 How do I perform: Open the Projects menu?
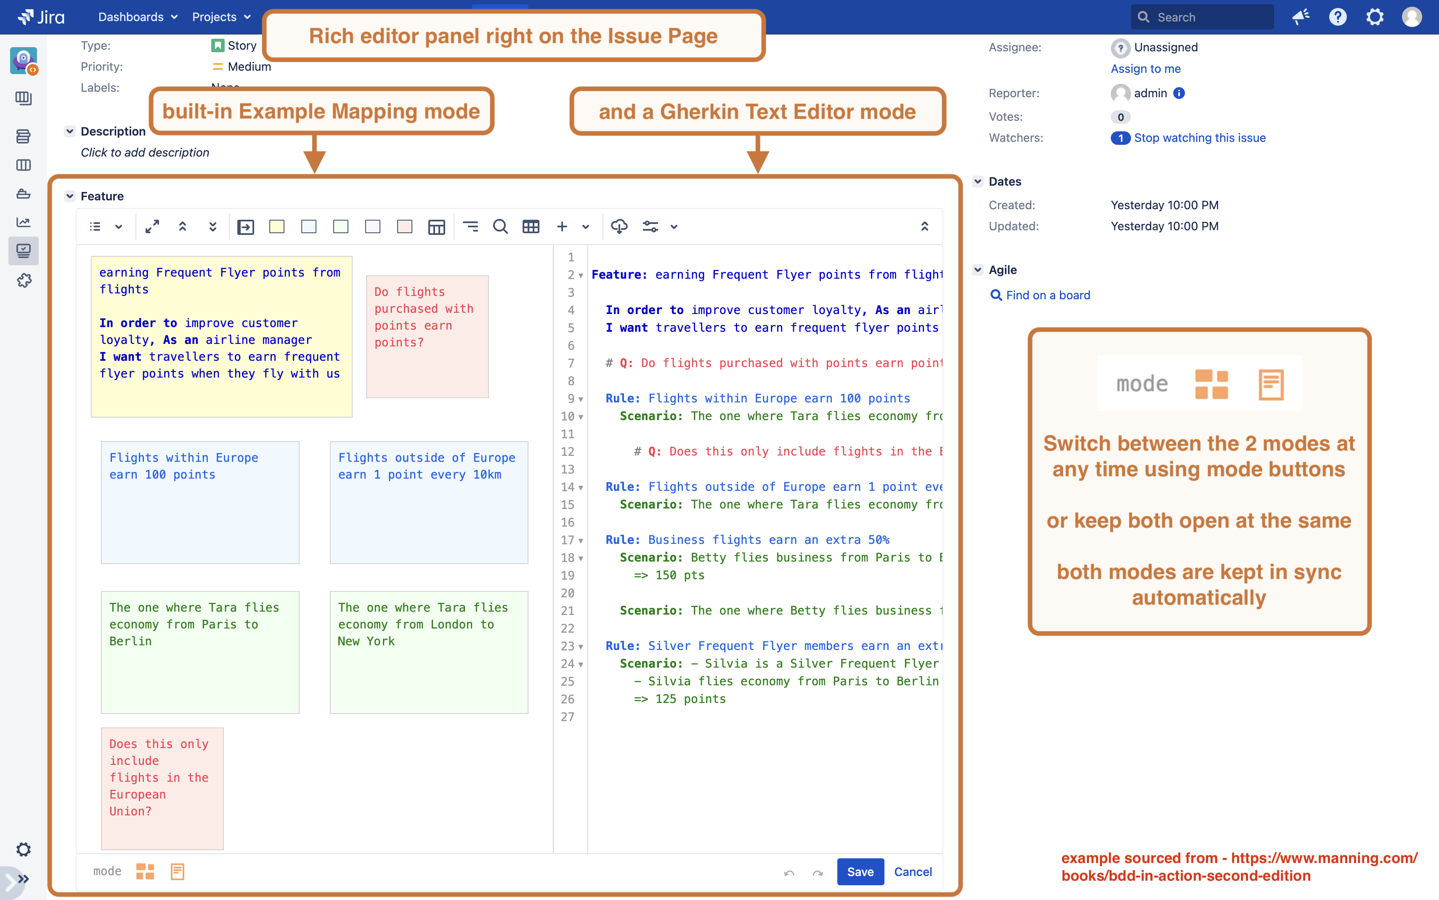221,17
